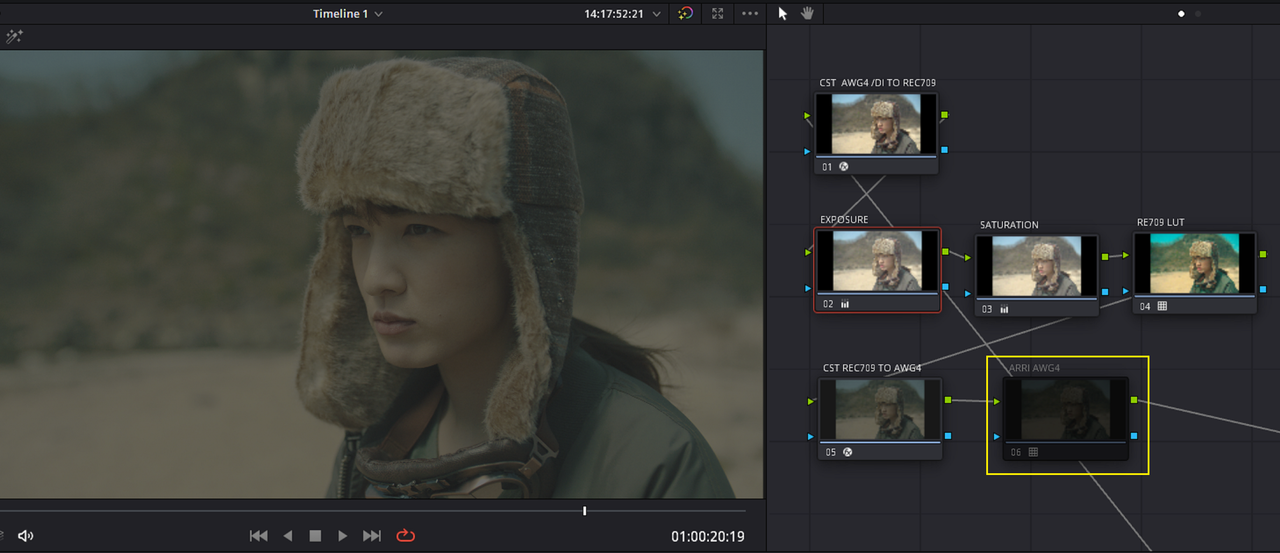The height and width of the screenshot is (553, 1280).
Task: Toggle bypass color grades and effects icon
Action: [685, 14]
